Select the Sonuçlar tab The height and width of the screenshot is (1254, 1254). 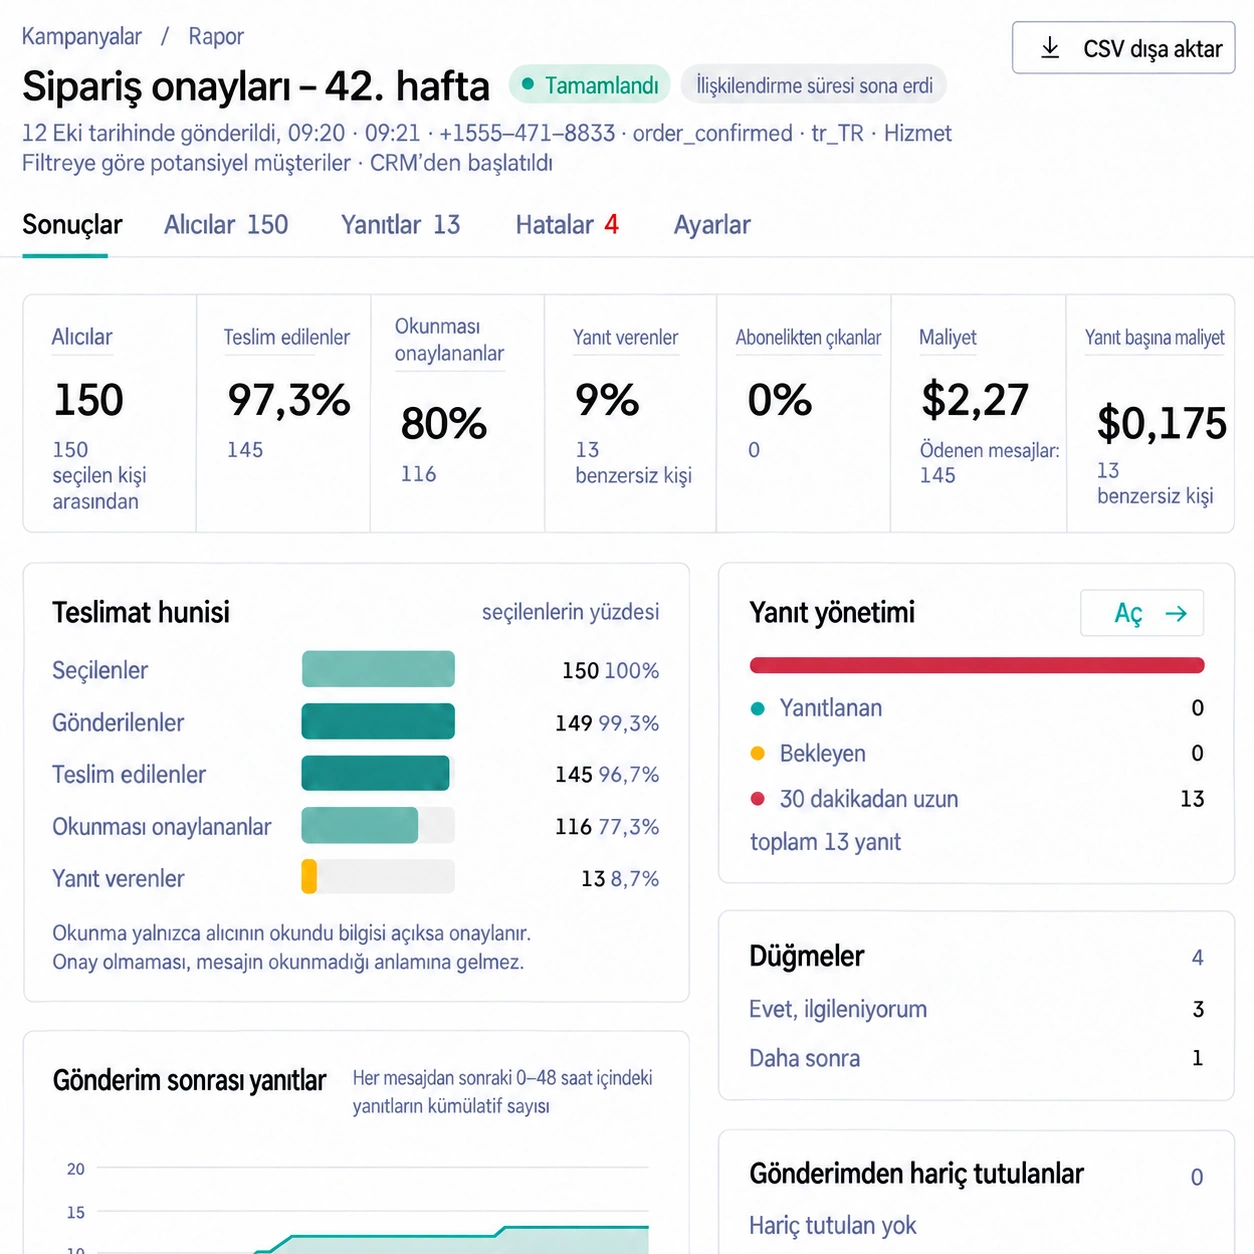pos(72,225)
